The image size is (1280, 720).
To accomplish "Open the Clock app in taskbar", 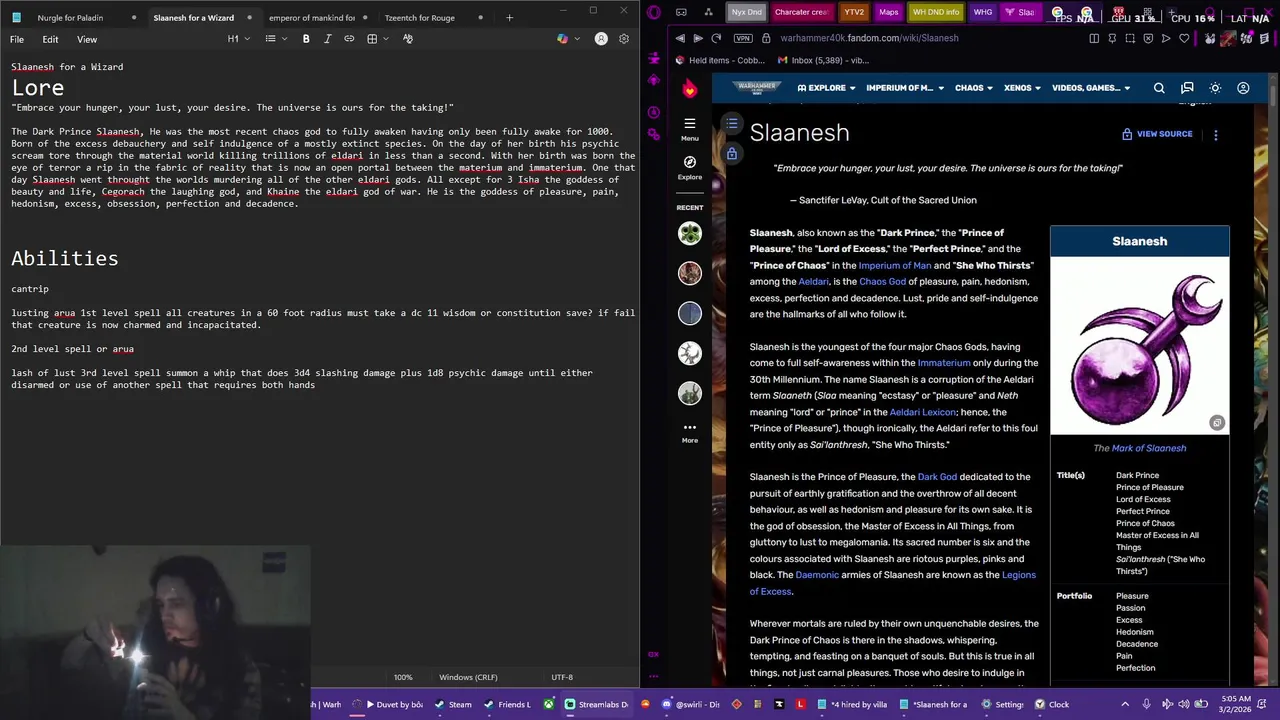I will [x=1052, y=704].
